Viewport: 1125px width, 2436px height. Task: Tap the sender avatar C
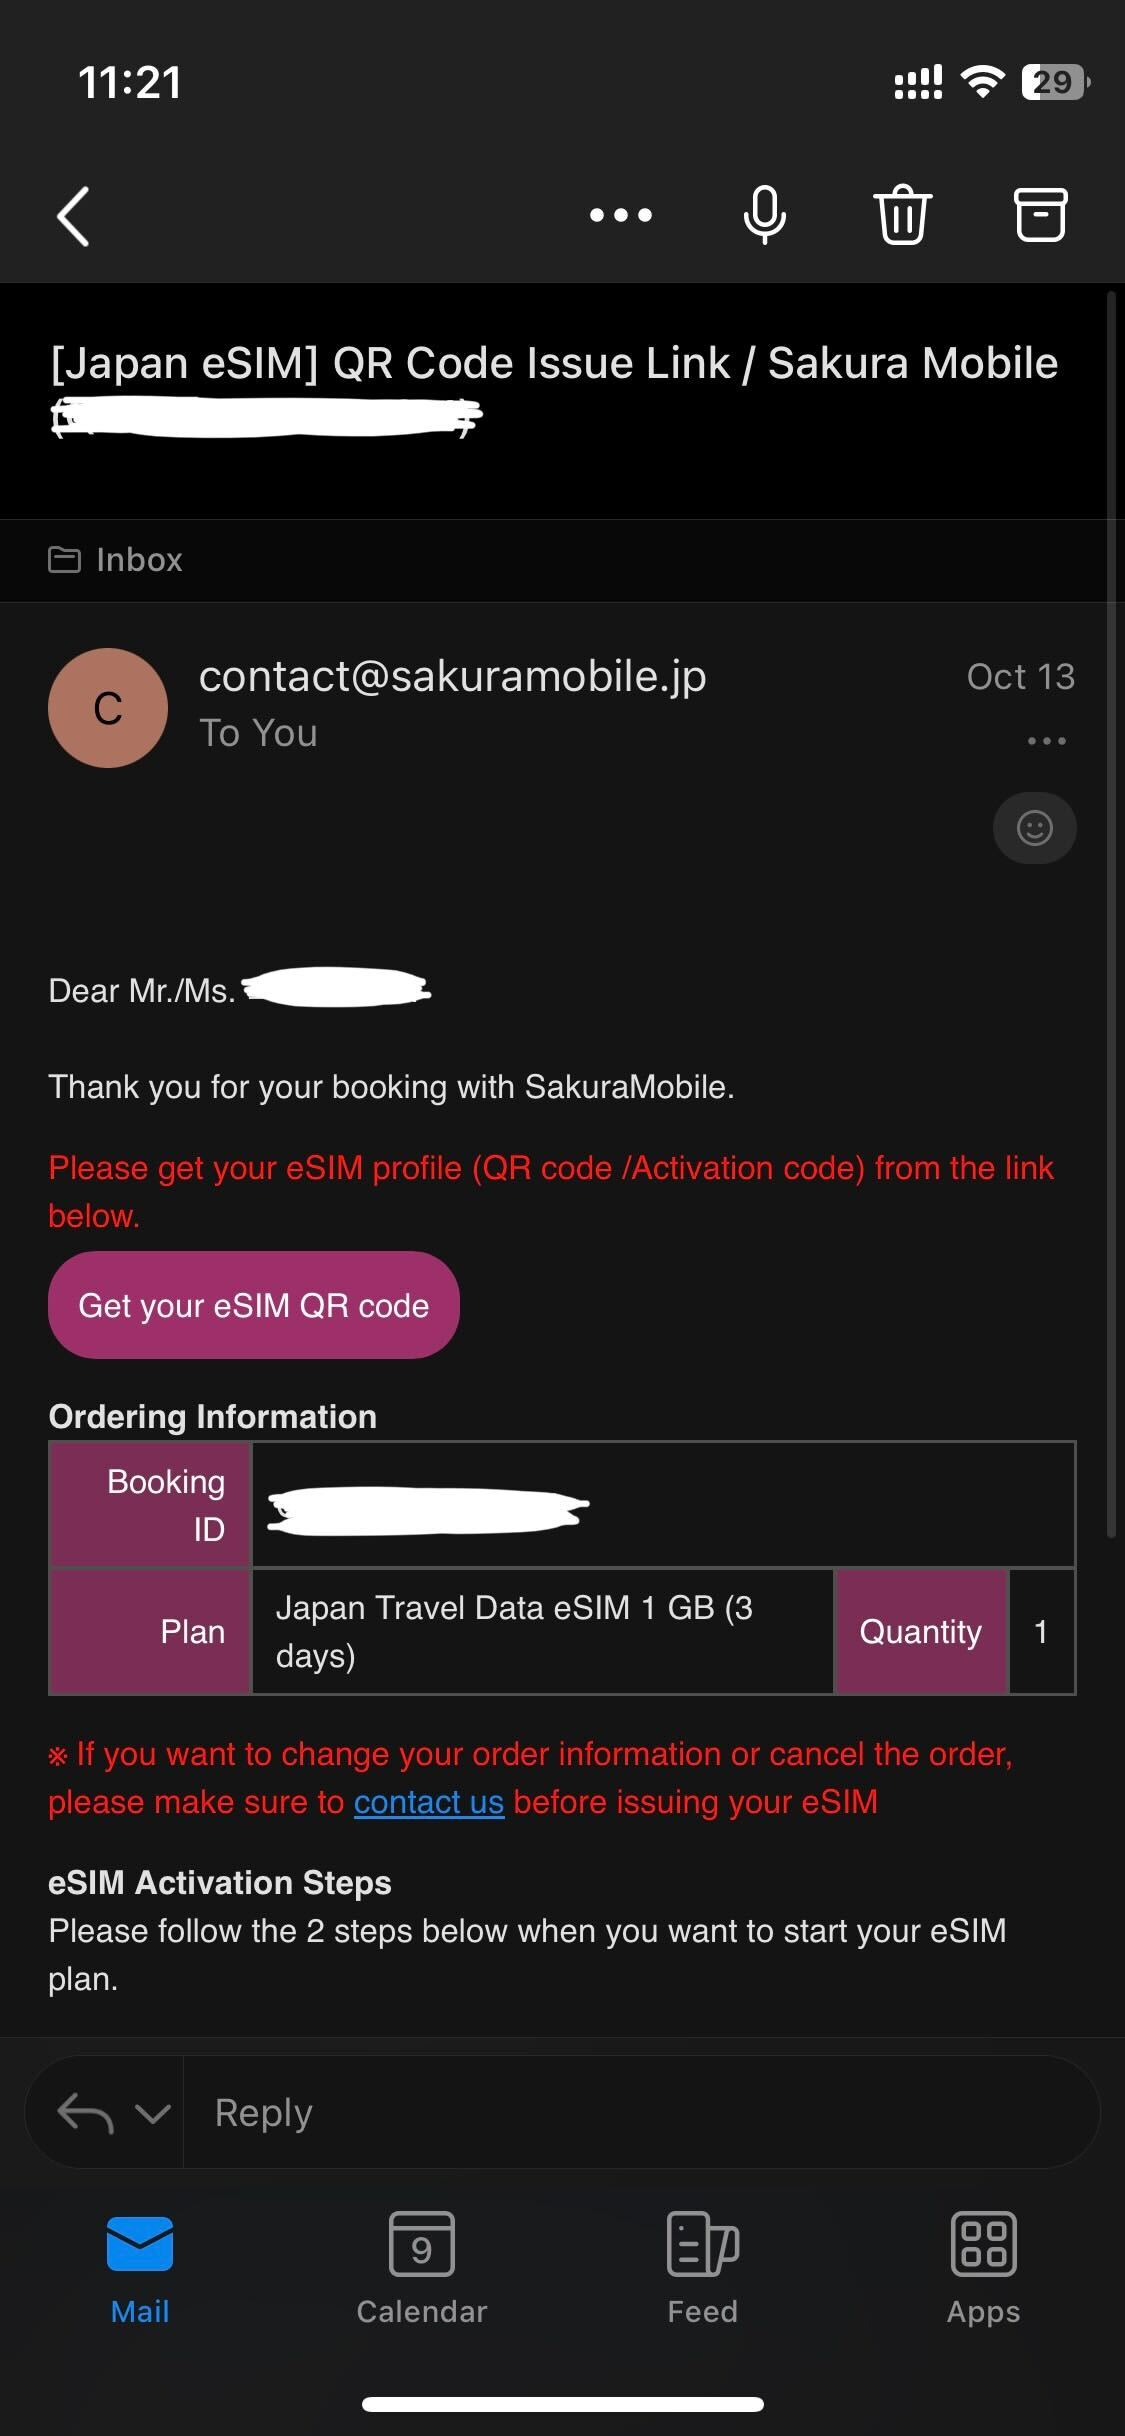pyautogui.click(x=108, y=708)
